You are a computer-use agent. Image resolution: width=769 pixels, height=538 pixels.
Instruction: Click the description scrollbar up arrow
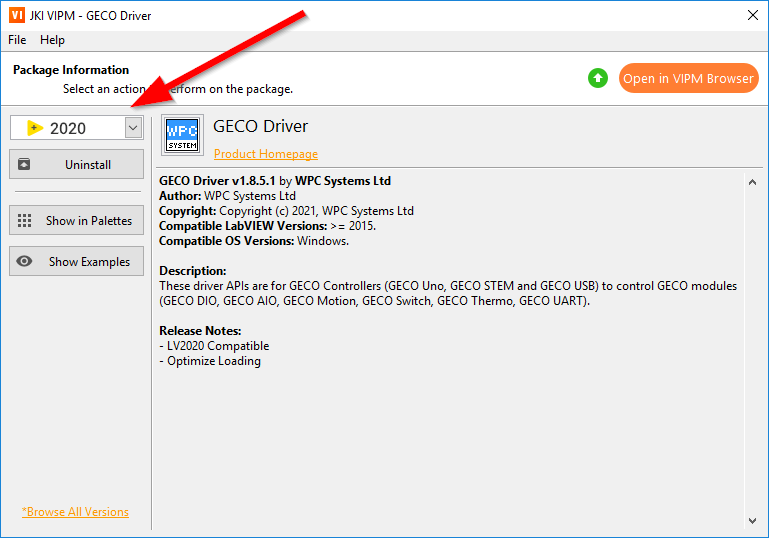click(x=753, y=182)
